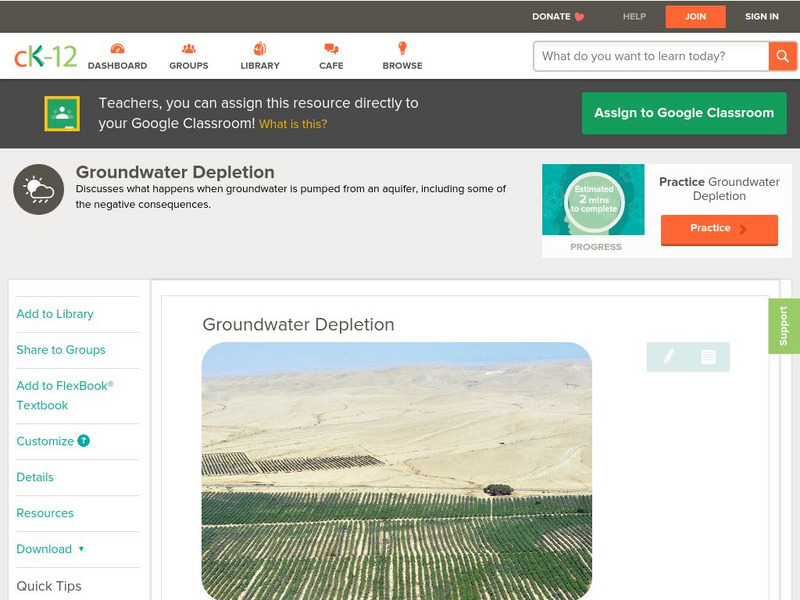The width and height of the screenshot is (800, 600).
Task: Click the Google Classroom icon in the banner
Action: pyautogui.click(x=62, y=112)
